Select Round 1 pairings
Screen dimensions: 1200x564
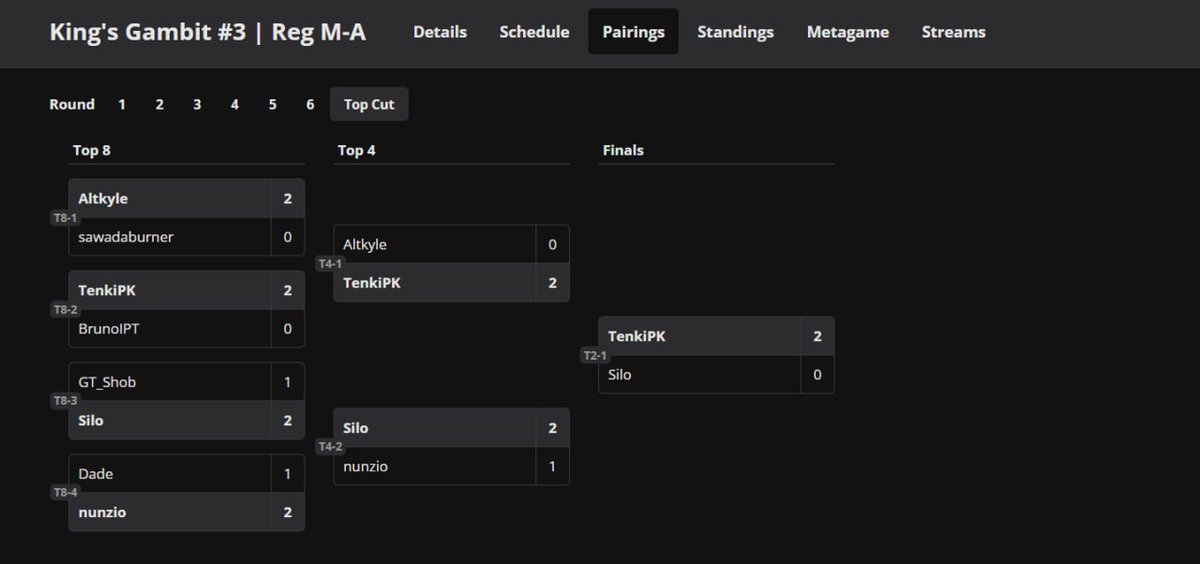(122, 104)
